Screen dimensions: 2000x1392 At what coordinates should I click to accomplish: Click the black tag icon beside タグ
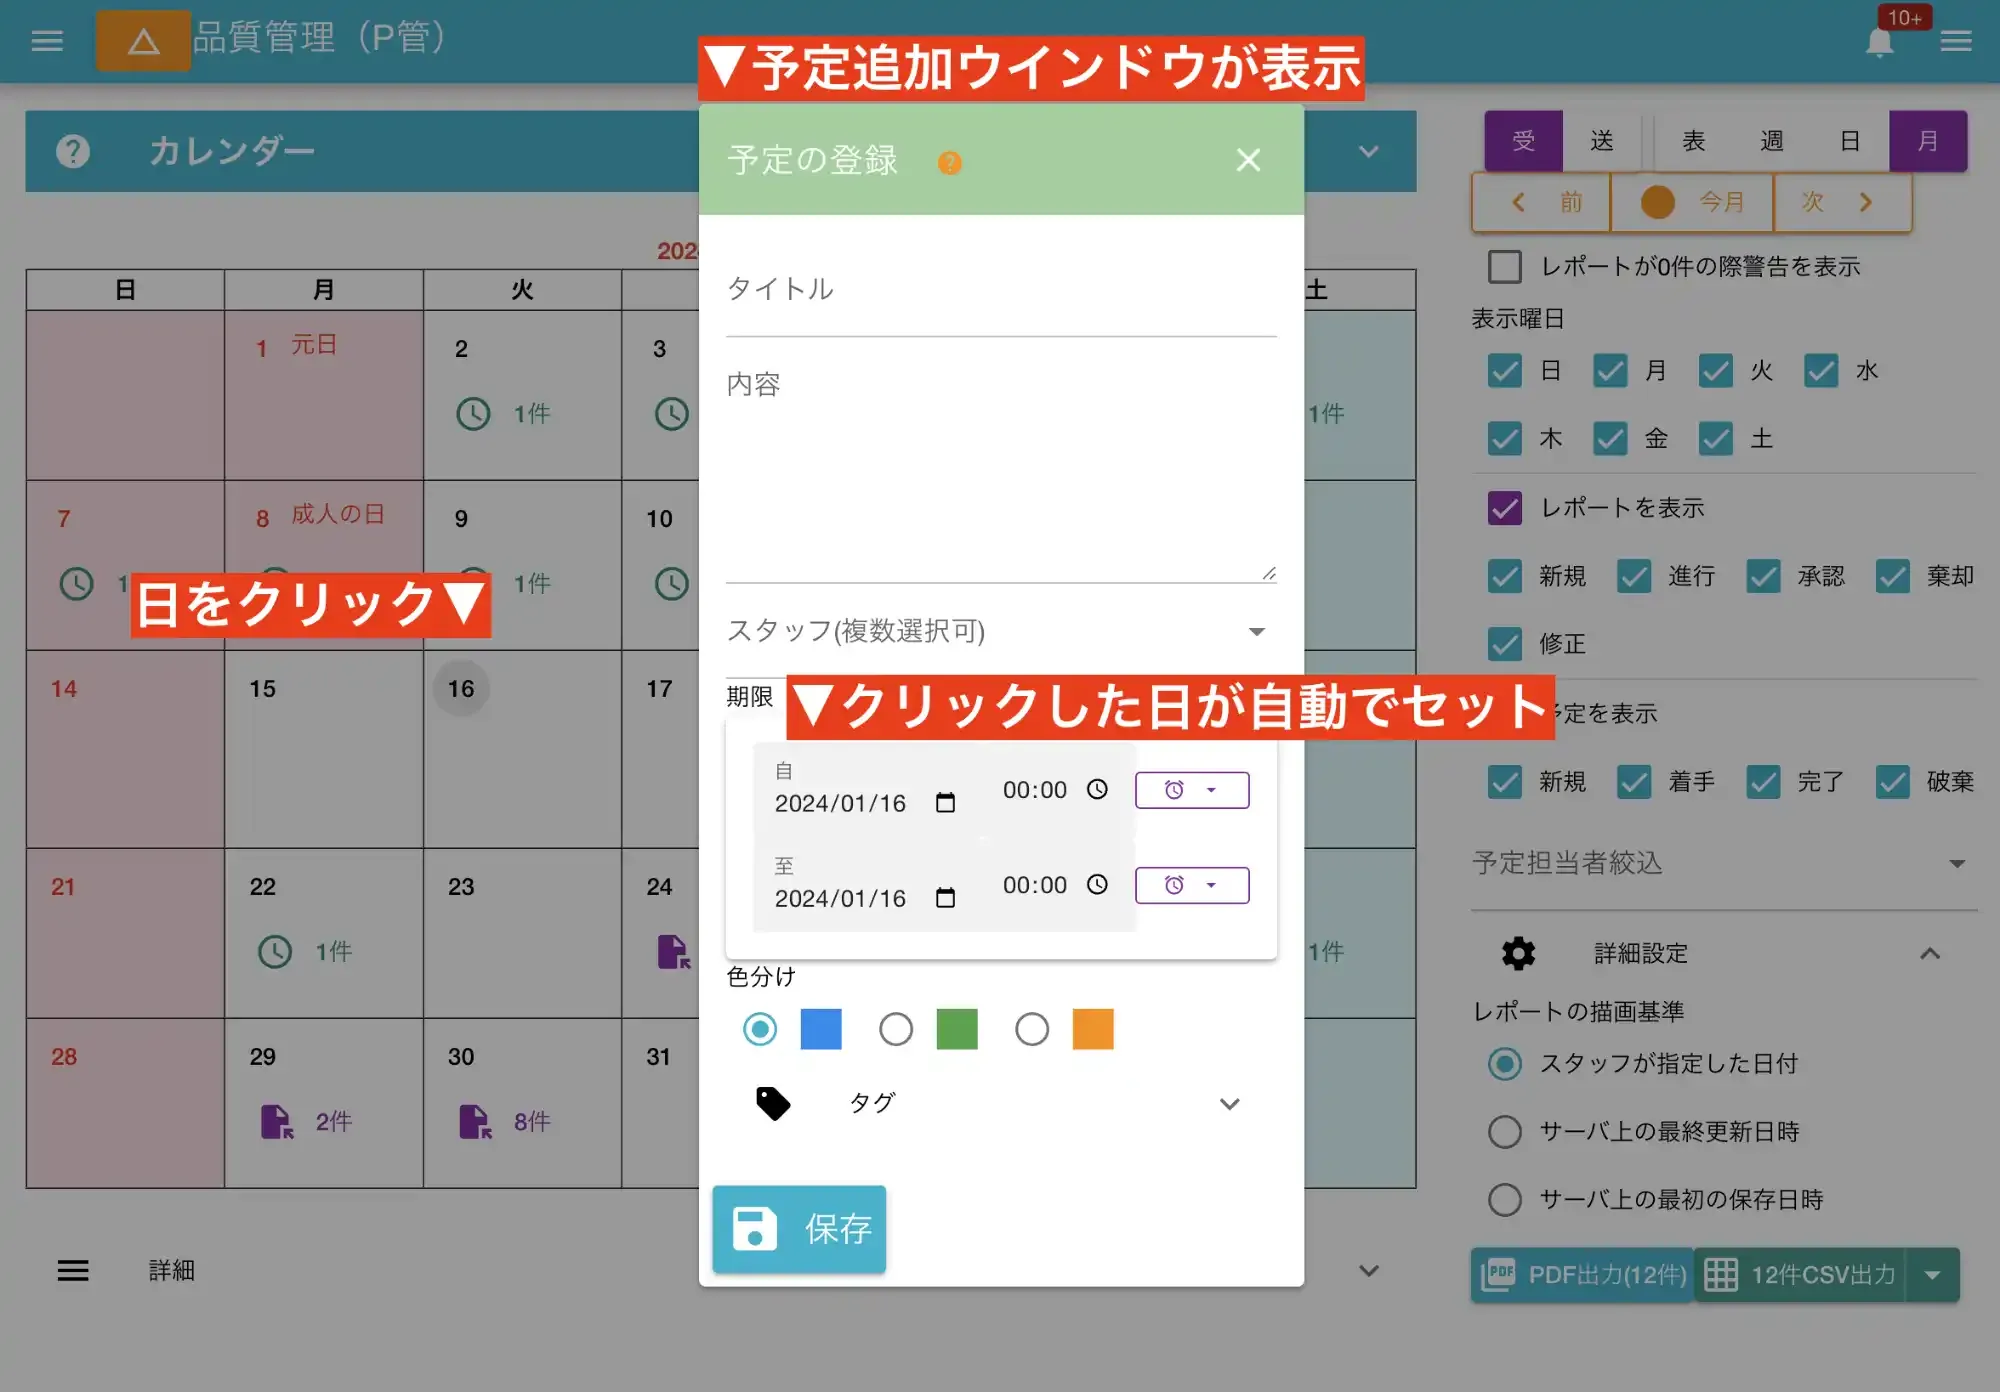click(774, 1103)
